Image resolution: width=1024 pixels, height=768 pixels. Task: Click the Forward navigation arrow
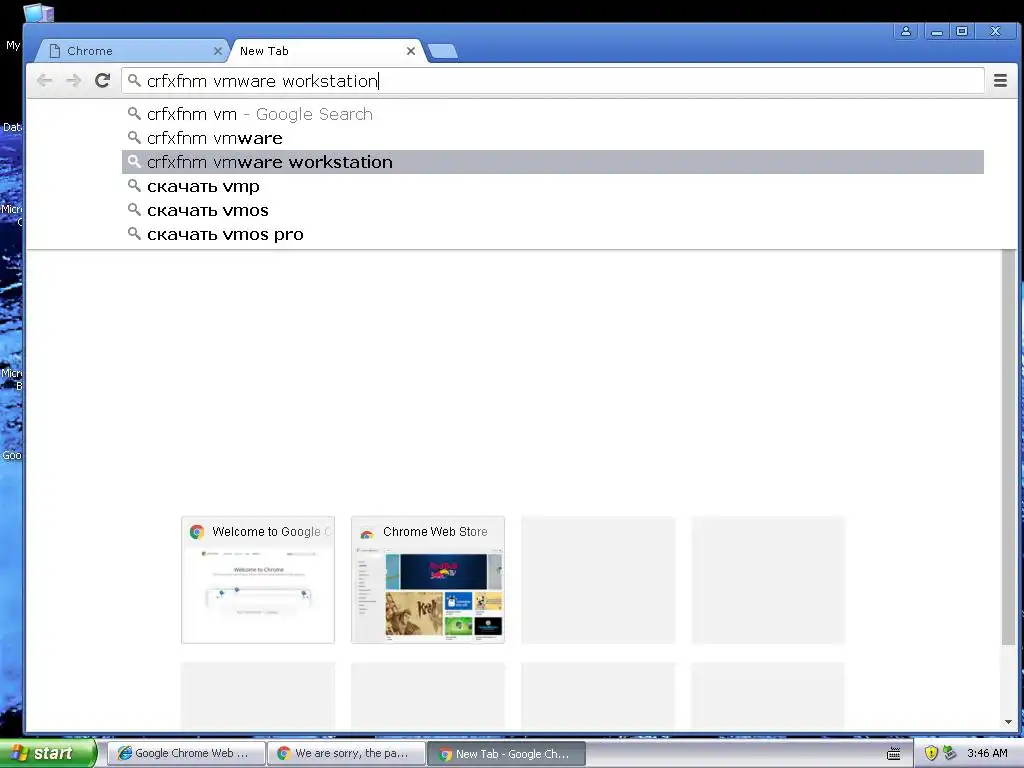[73, 80]
